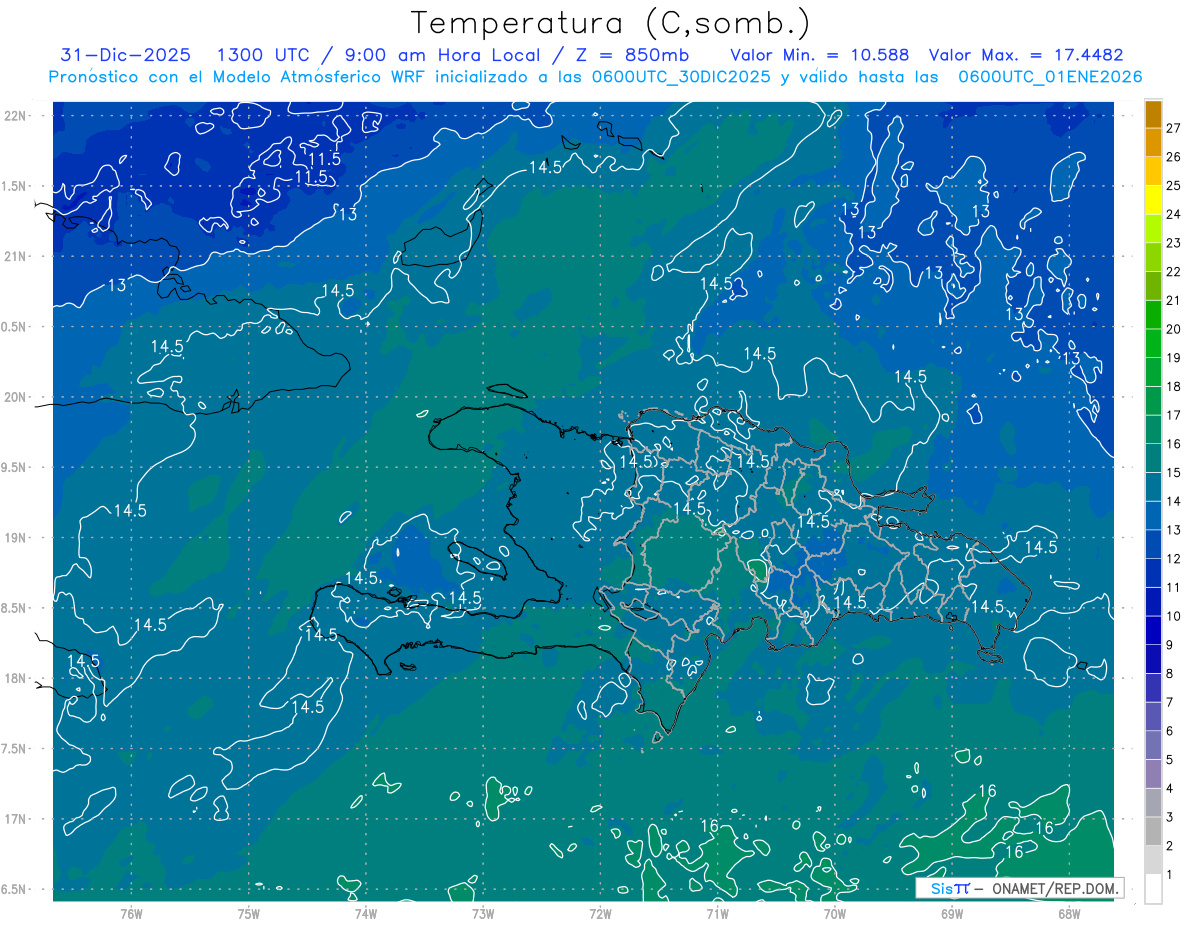Click the '20N' latitude axis label

(14, 397)
